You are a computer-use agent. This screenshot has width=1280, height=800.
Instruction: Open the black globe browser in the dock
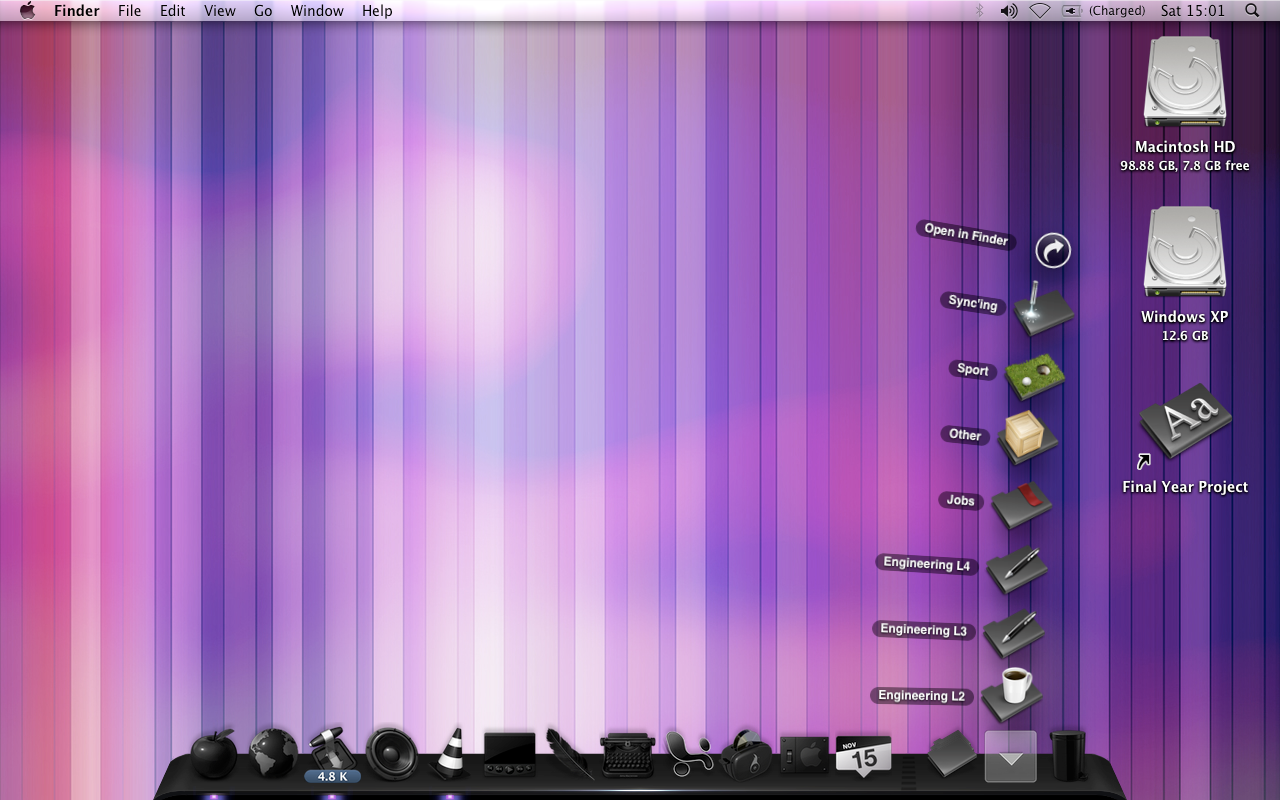pos(273,754)
